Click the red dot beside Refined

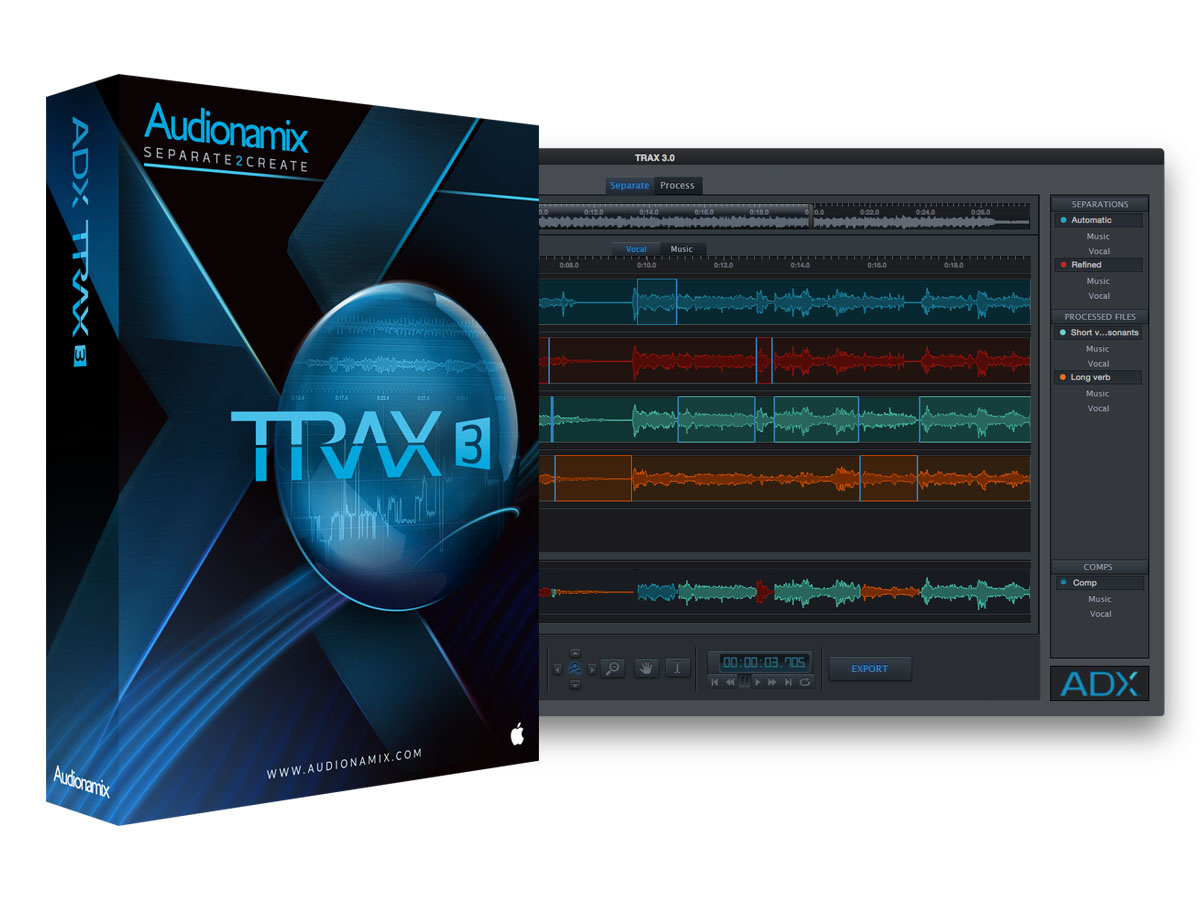(x=1062, y=265)
